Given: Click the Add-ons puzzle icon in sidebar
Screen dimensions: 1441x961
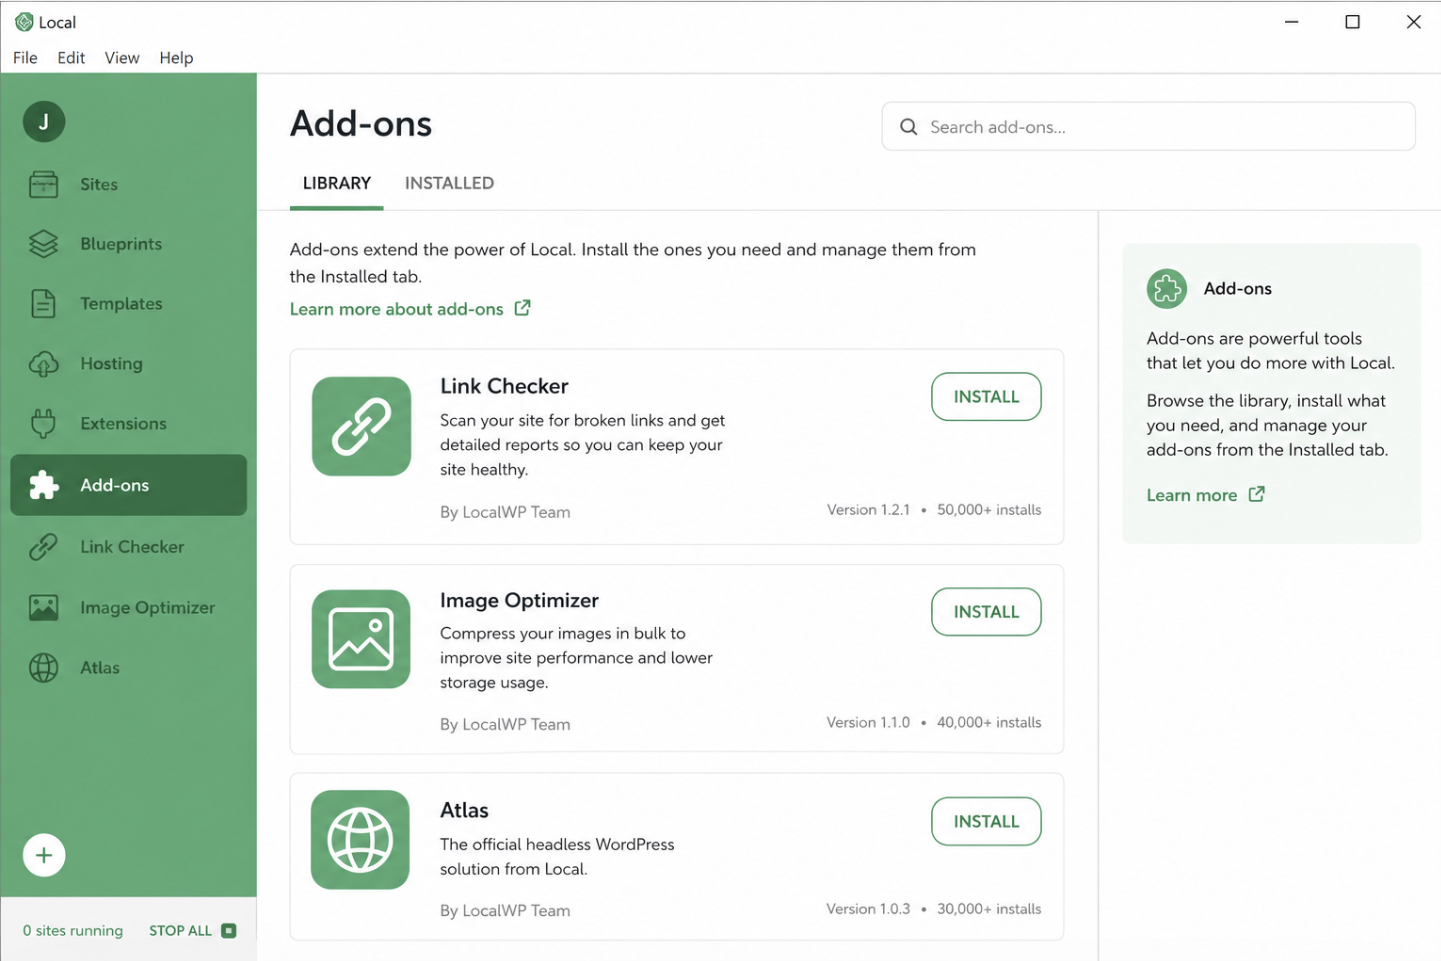Looking at the screenshot, I should coord(44,485).
